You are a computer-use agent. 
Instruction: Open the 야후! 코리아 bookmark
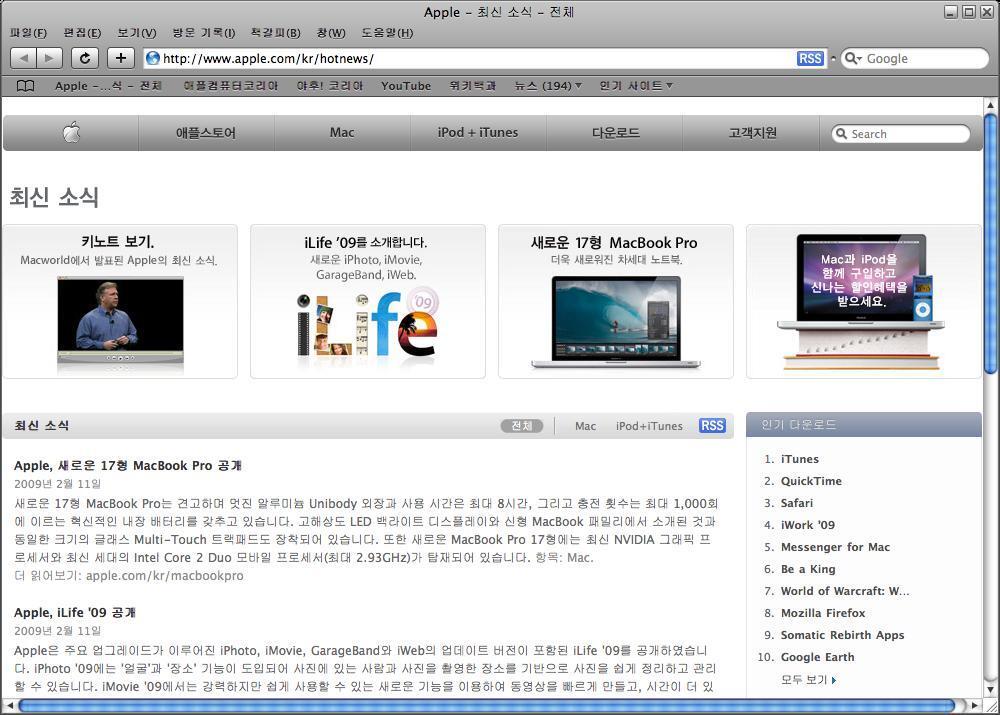pos(329,85)
